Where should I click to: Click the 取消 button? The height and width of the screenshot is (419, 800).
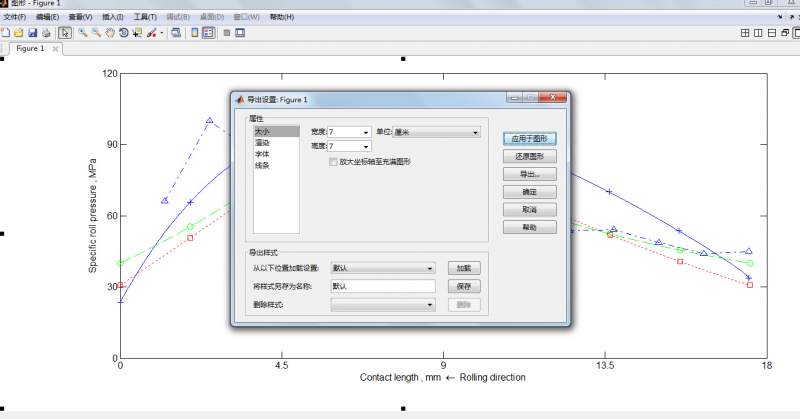tap(530, 209)
